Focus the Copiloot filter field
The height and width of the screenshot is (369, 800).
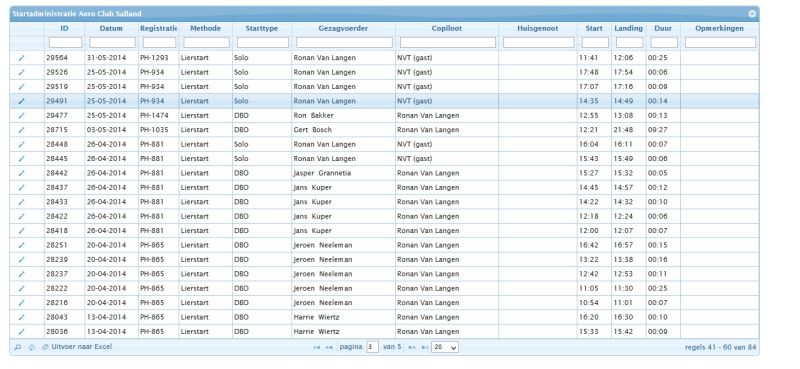pyautogui.click(x=448, y=42)
